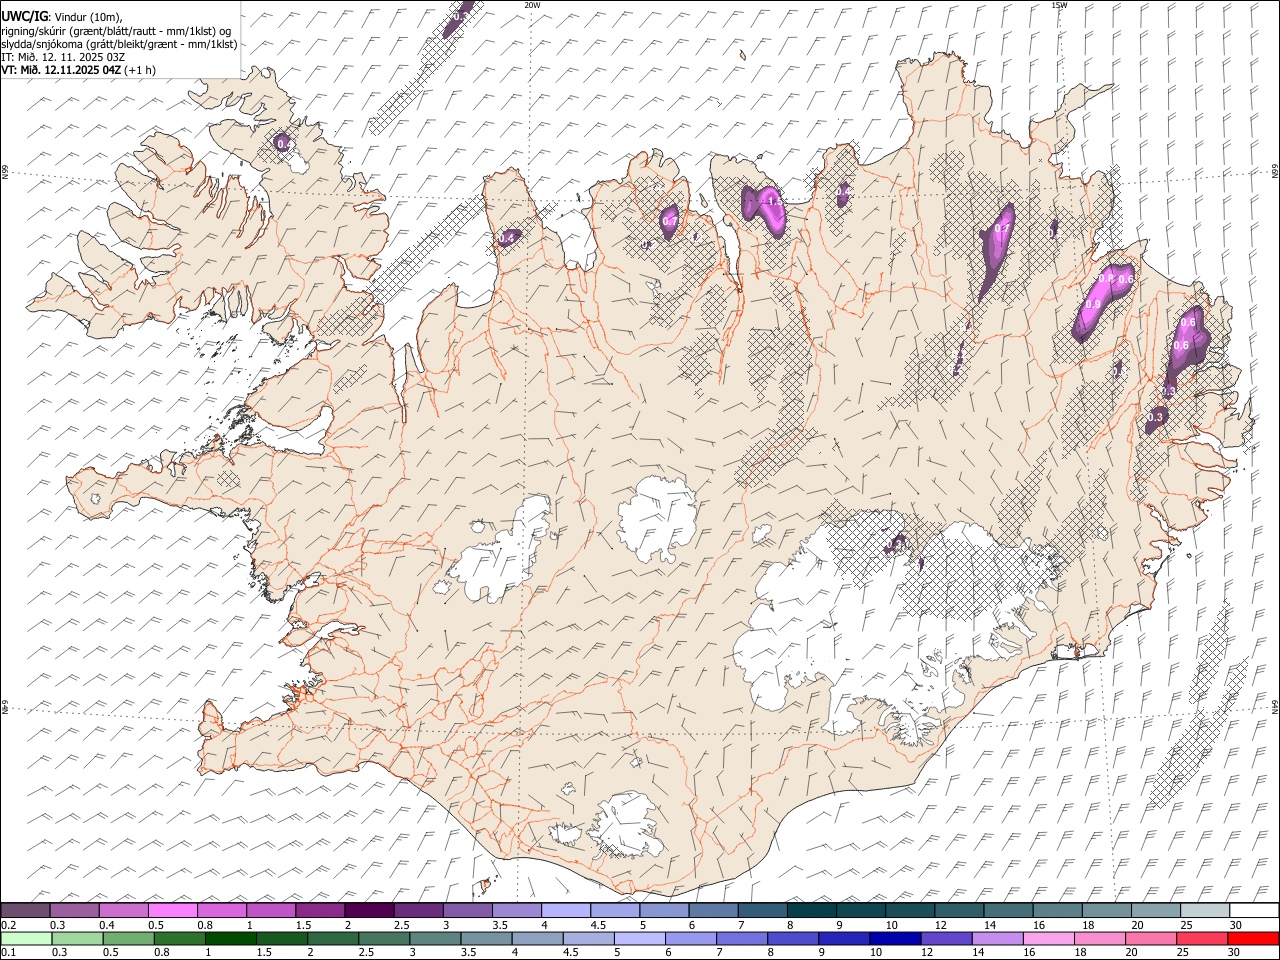Click the 15W longitude label
1280x960 pixels.
tap(1058, 5)
